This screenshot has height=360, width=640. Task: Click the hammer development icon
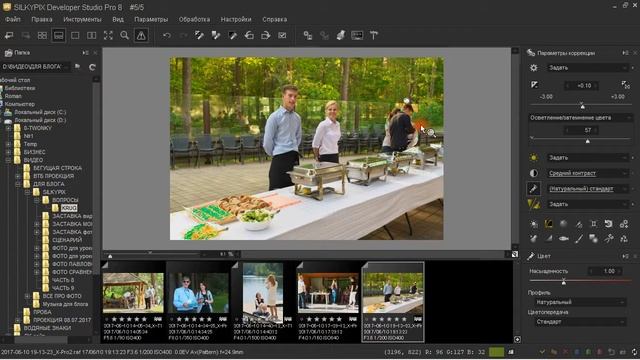373,36
